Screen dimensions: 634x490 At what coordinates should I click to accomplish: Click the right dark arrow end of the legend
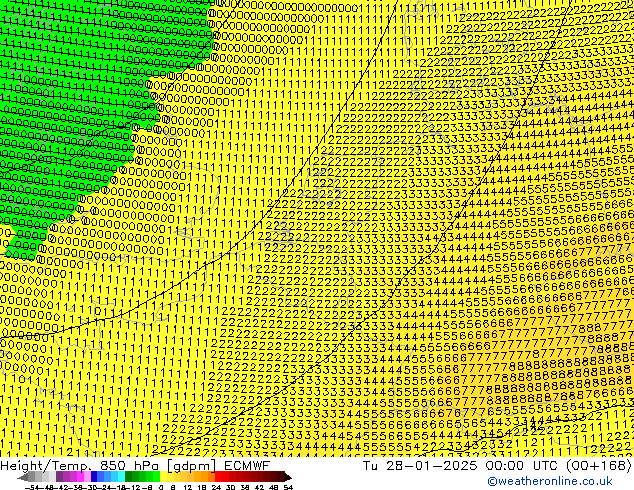287,477
